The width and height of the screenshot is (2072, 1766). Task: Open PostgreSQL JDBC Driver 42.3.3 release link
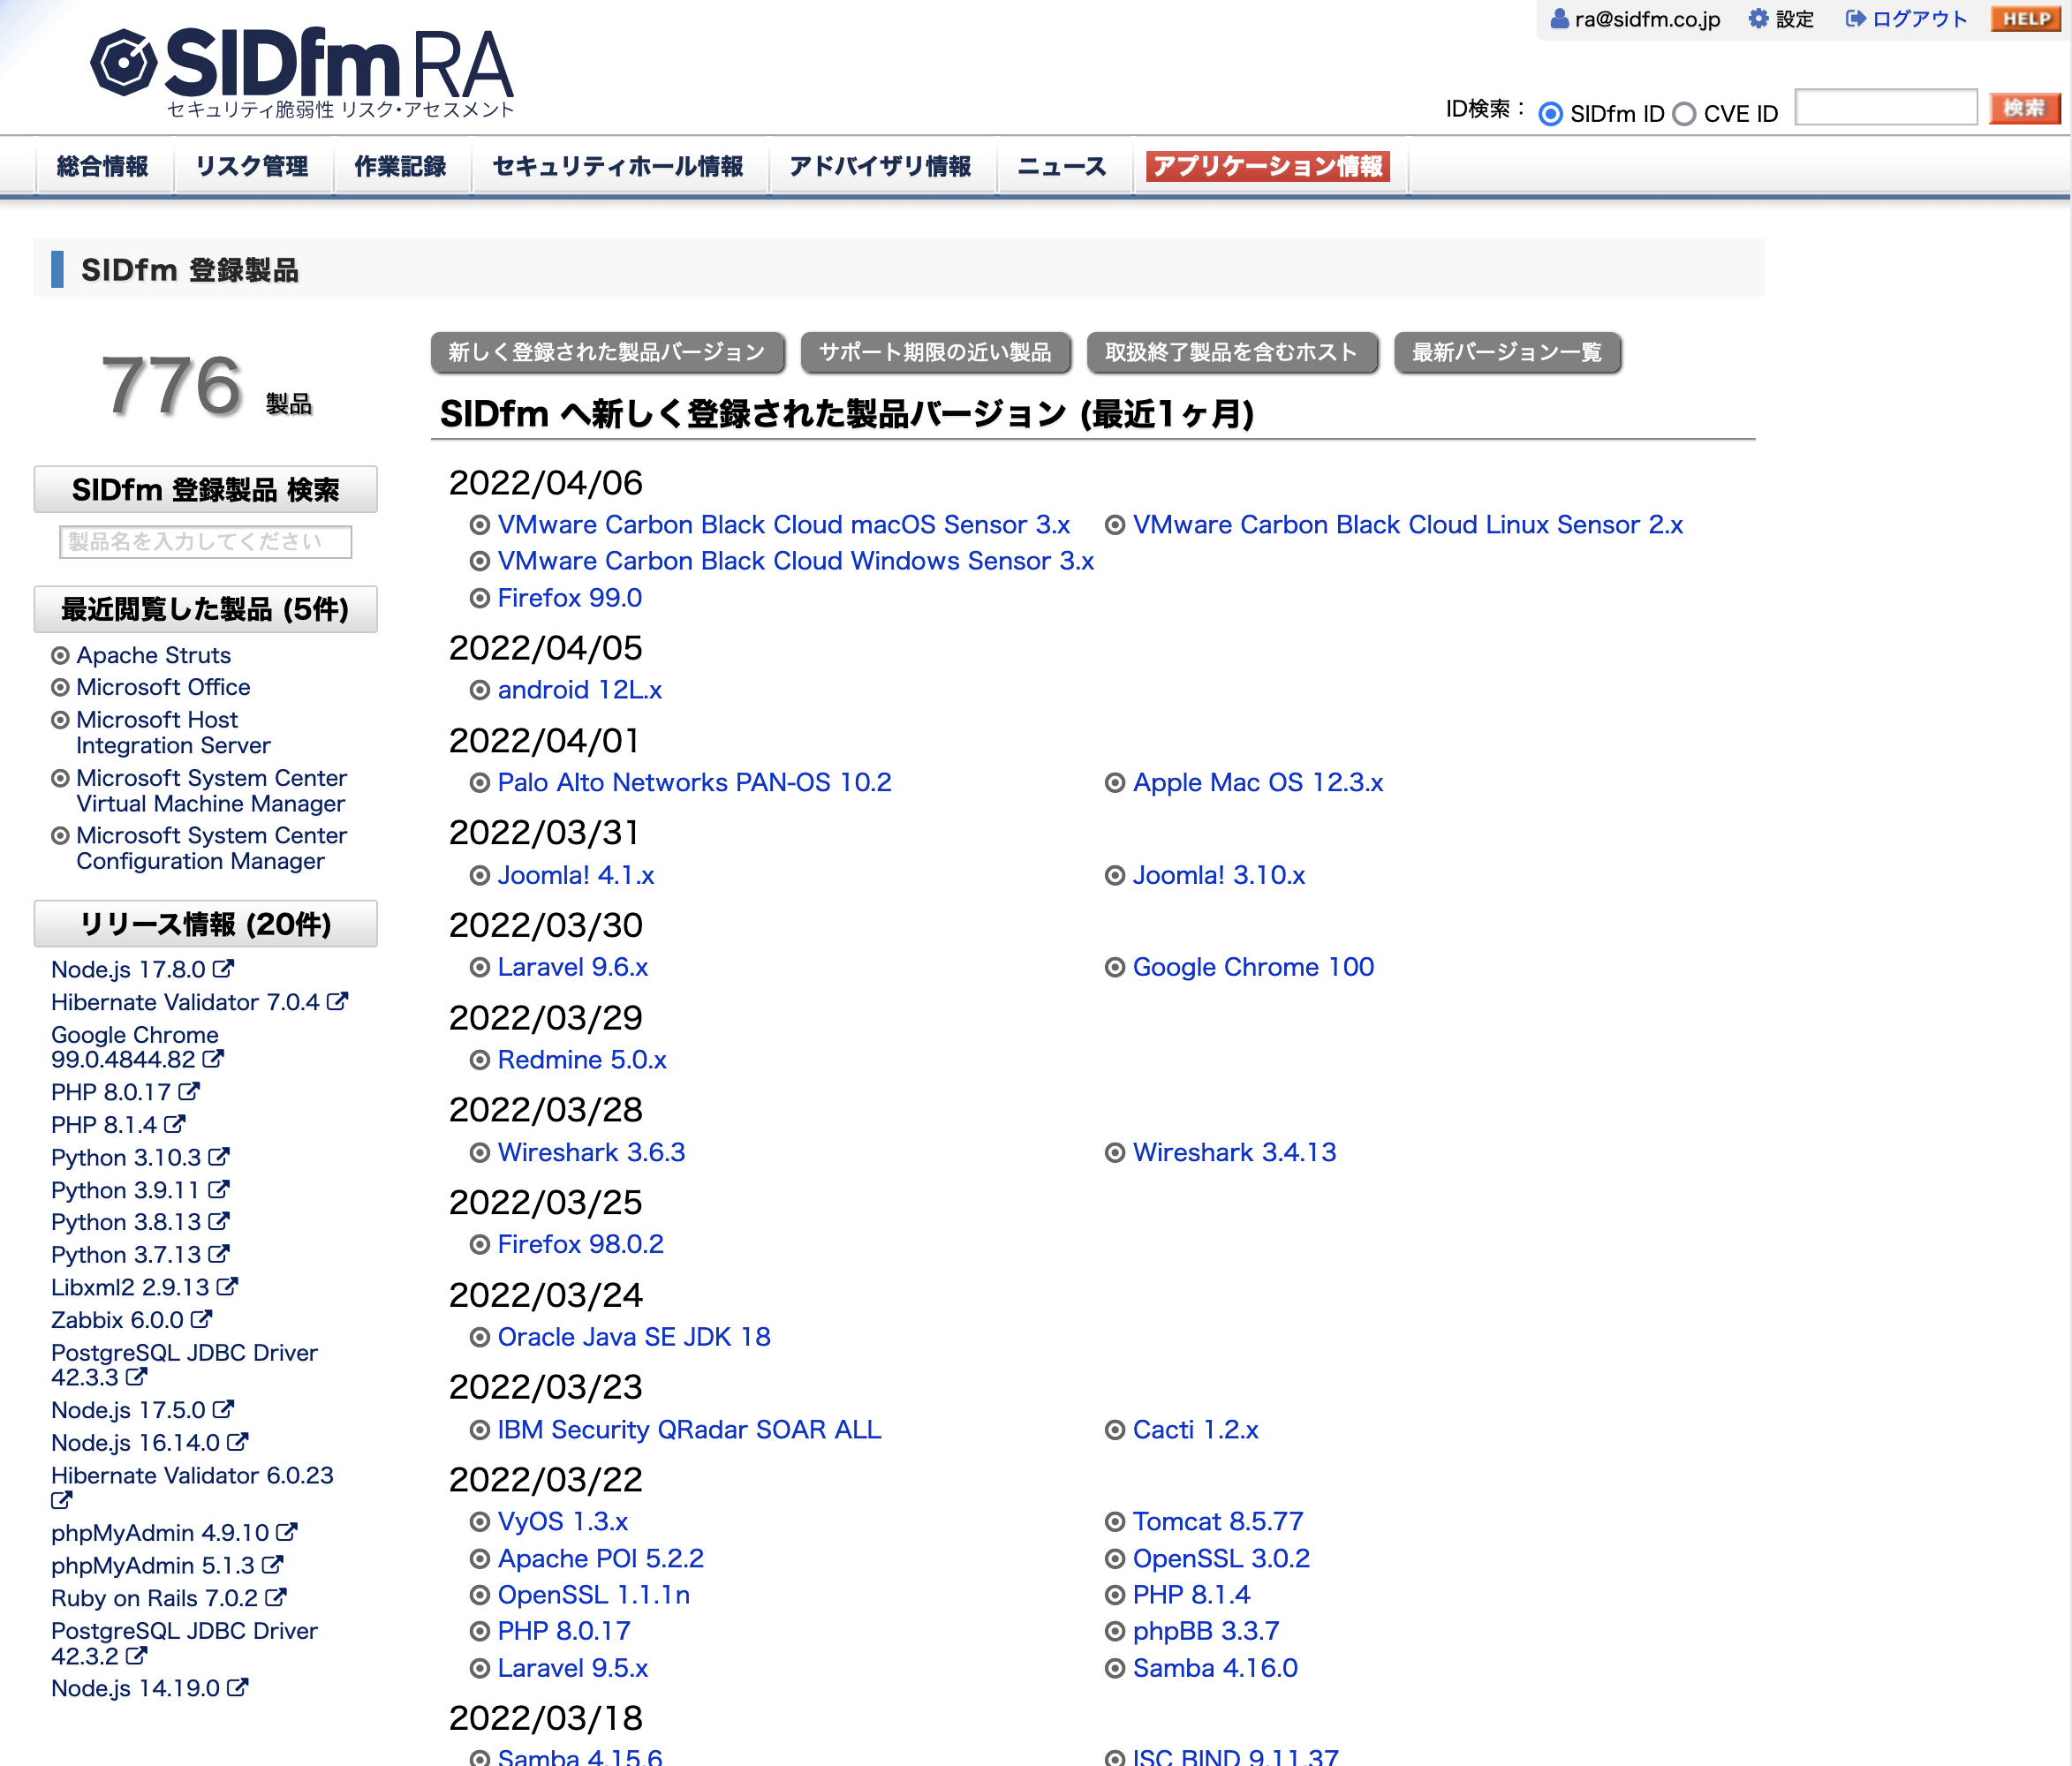pyautogui.click(x=184, y=1365)
